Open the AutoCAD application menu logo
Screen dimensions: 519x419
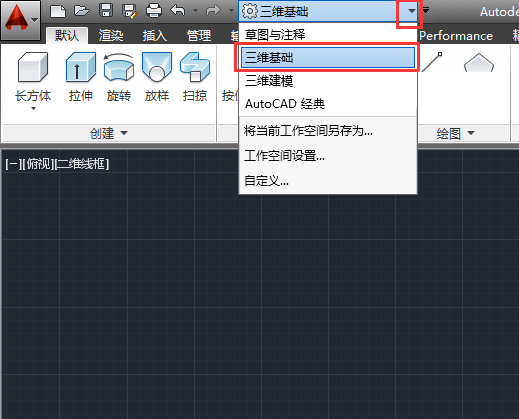point(20,20)
